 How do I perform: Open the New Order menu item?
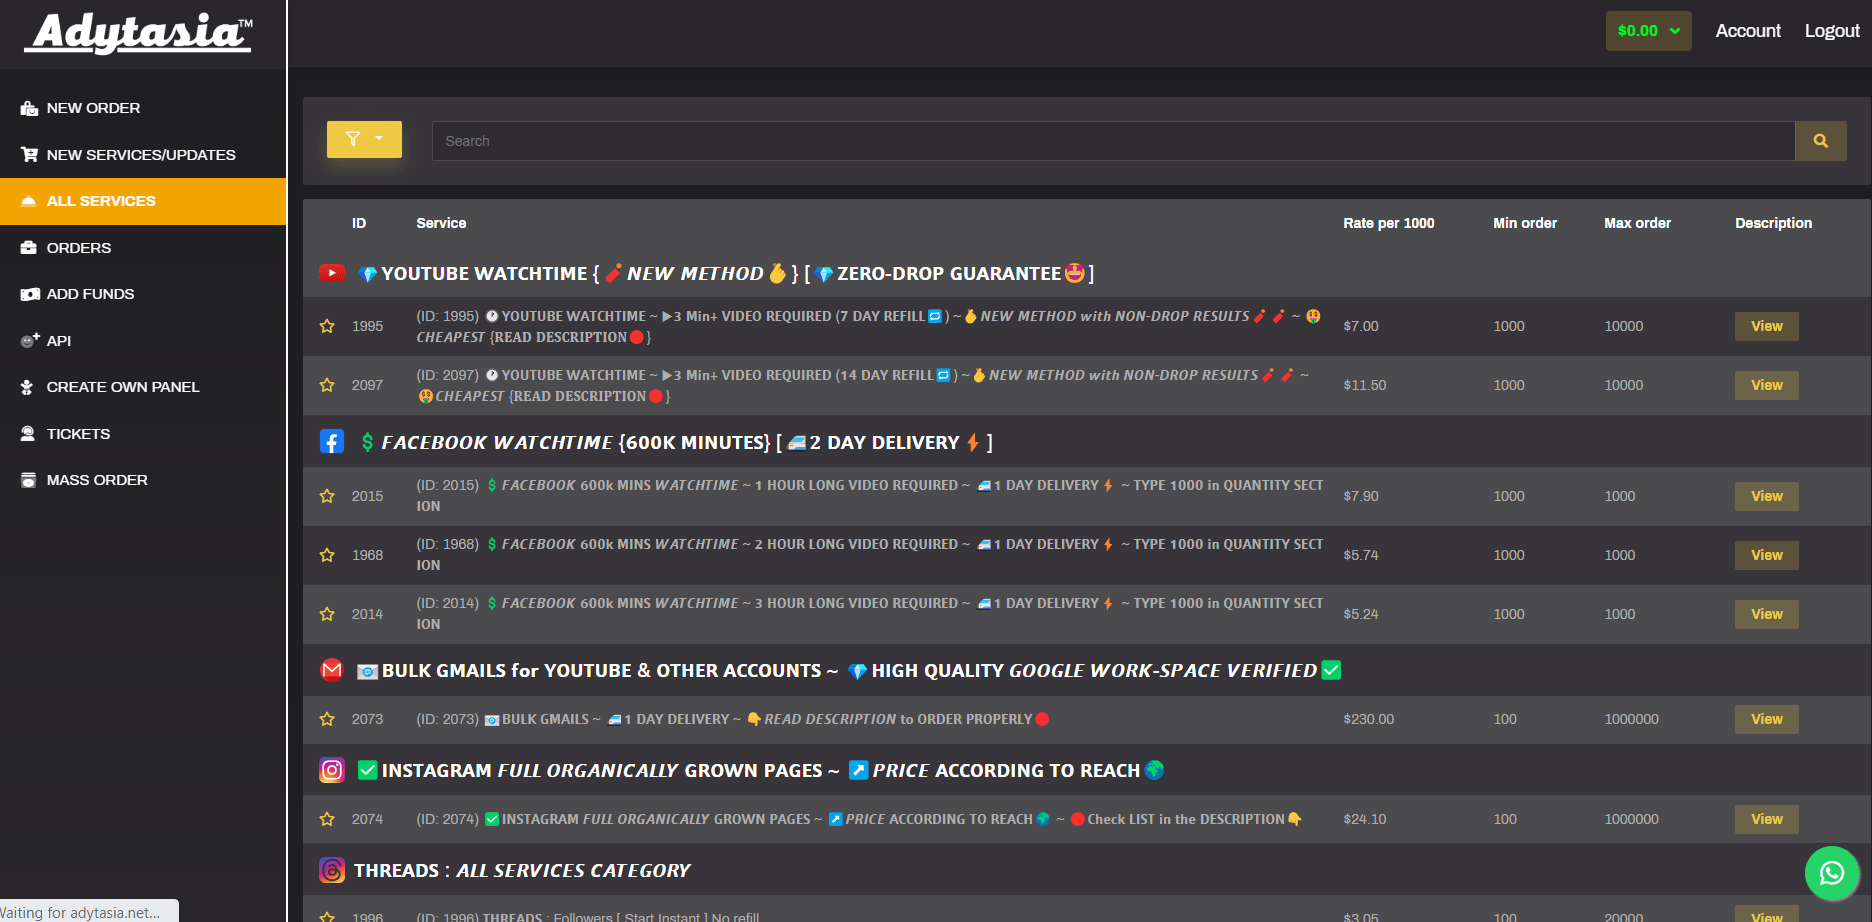click(93, 108)
